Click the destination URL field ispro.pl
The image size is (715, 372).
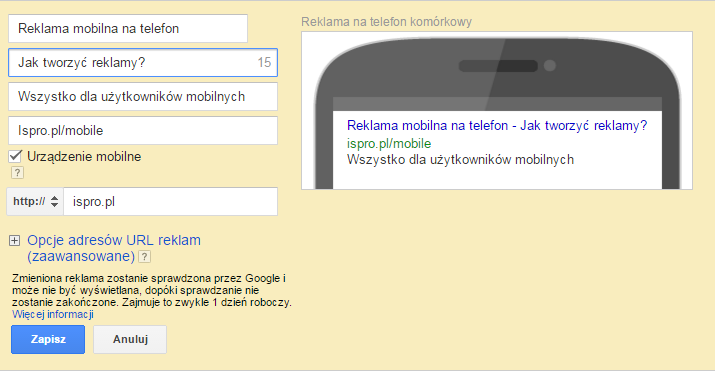[170, 202]
